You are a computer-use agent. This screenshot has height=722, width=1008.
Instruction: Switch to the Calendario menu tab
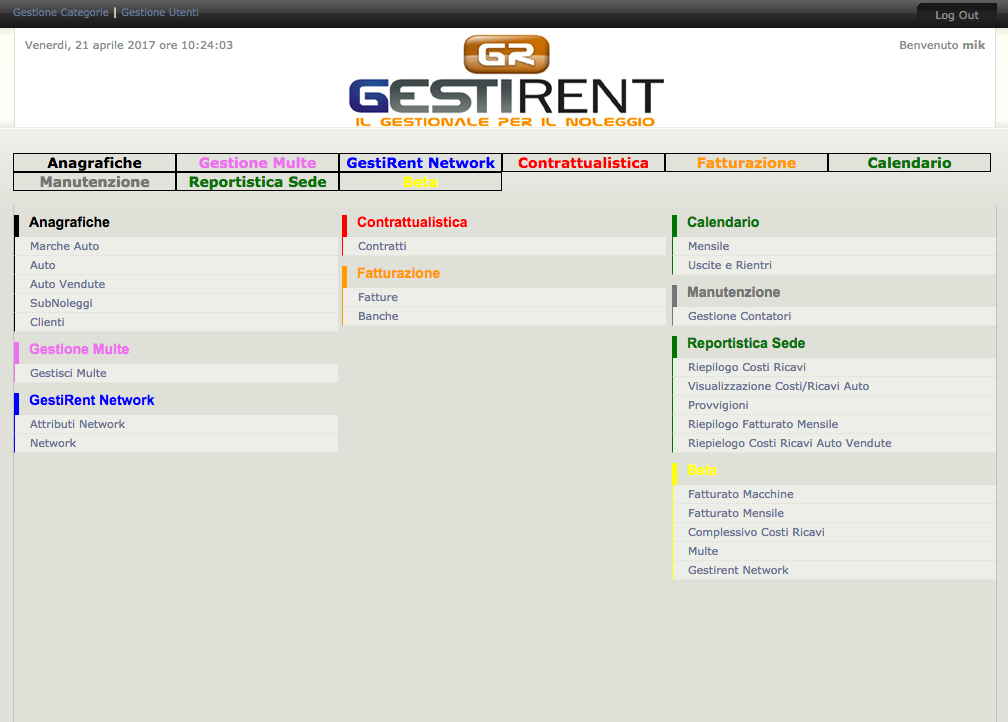[x=909, y=163]
